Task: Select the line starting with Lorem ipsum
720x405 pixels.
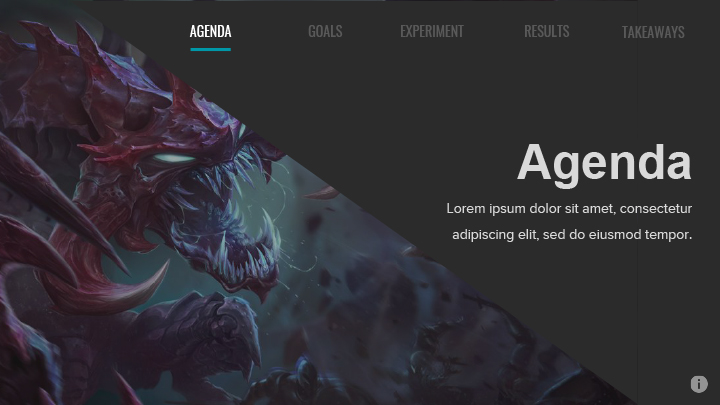Action: tap(569, 208)
